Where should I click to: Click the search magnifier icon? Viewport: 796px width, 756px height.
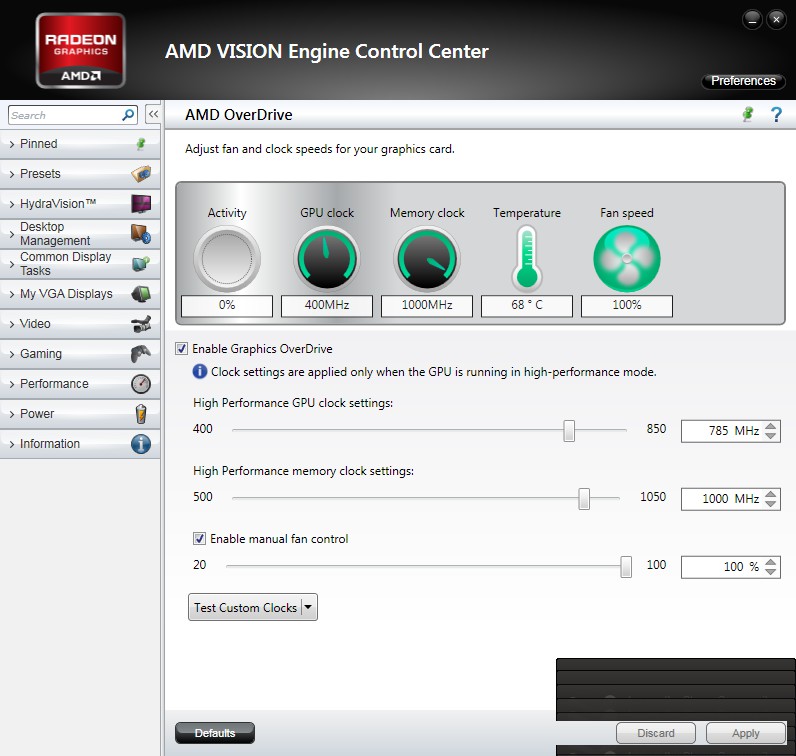[128, 115]
